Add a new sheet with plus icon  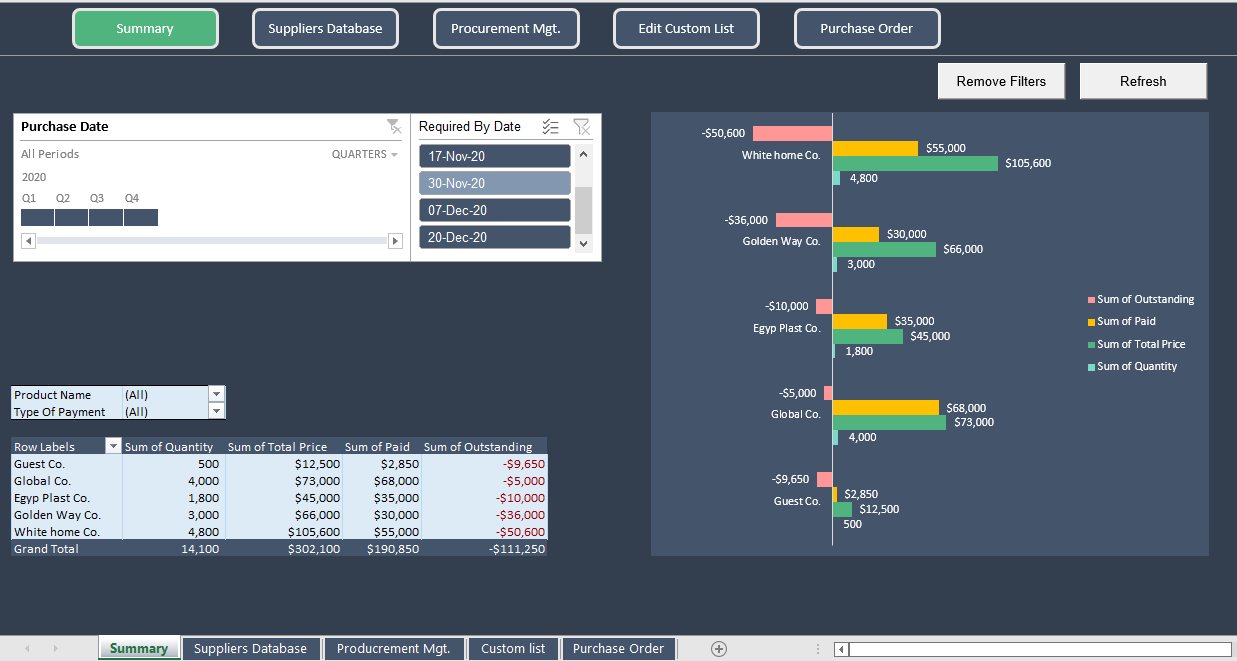718,649
